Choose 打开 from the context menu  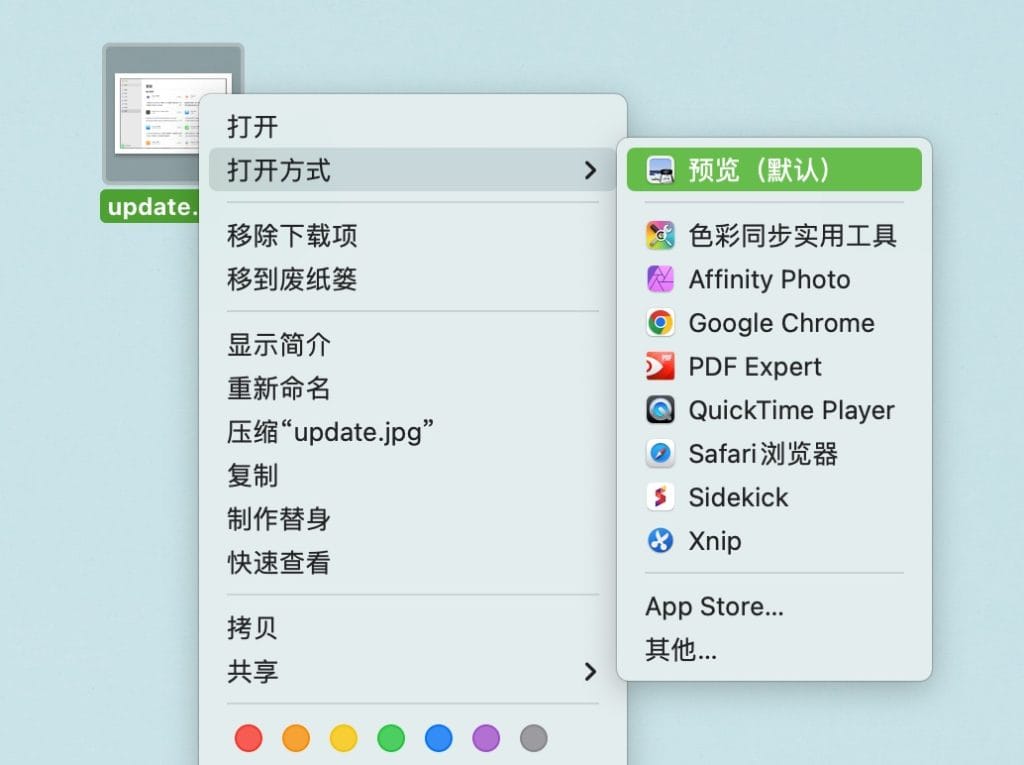point(412,127)
